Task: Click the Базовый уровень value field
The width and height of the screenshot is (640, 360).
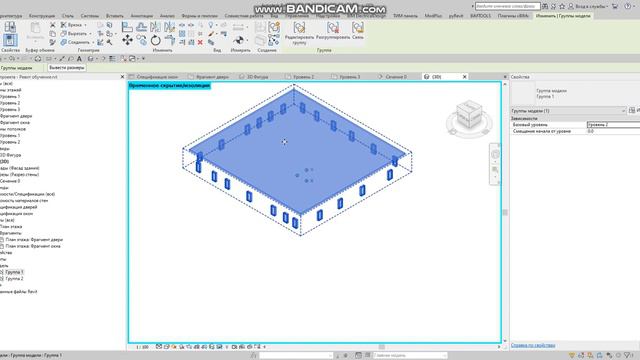Action: click(x=613, y=124)
